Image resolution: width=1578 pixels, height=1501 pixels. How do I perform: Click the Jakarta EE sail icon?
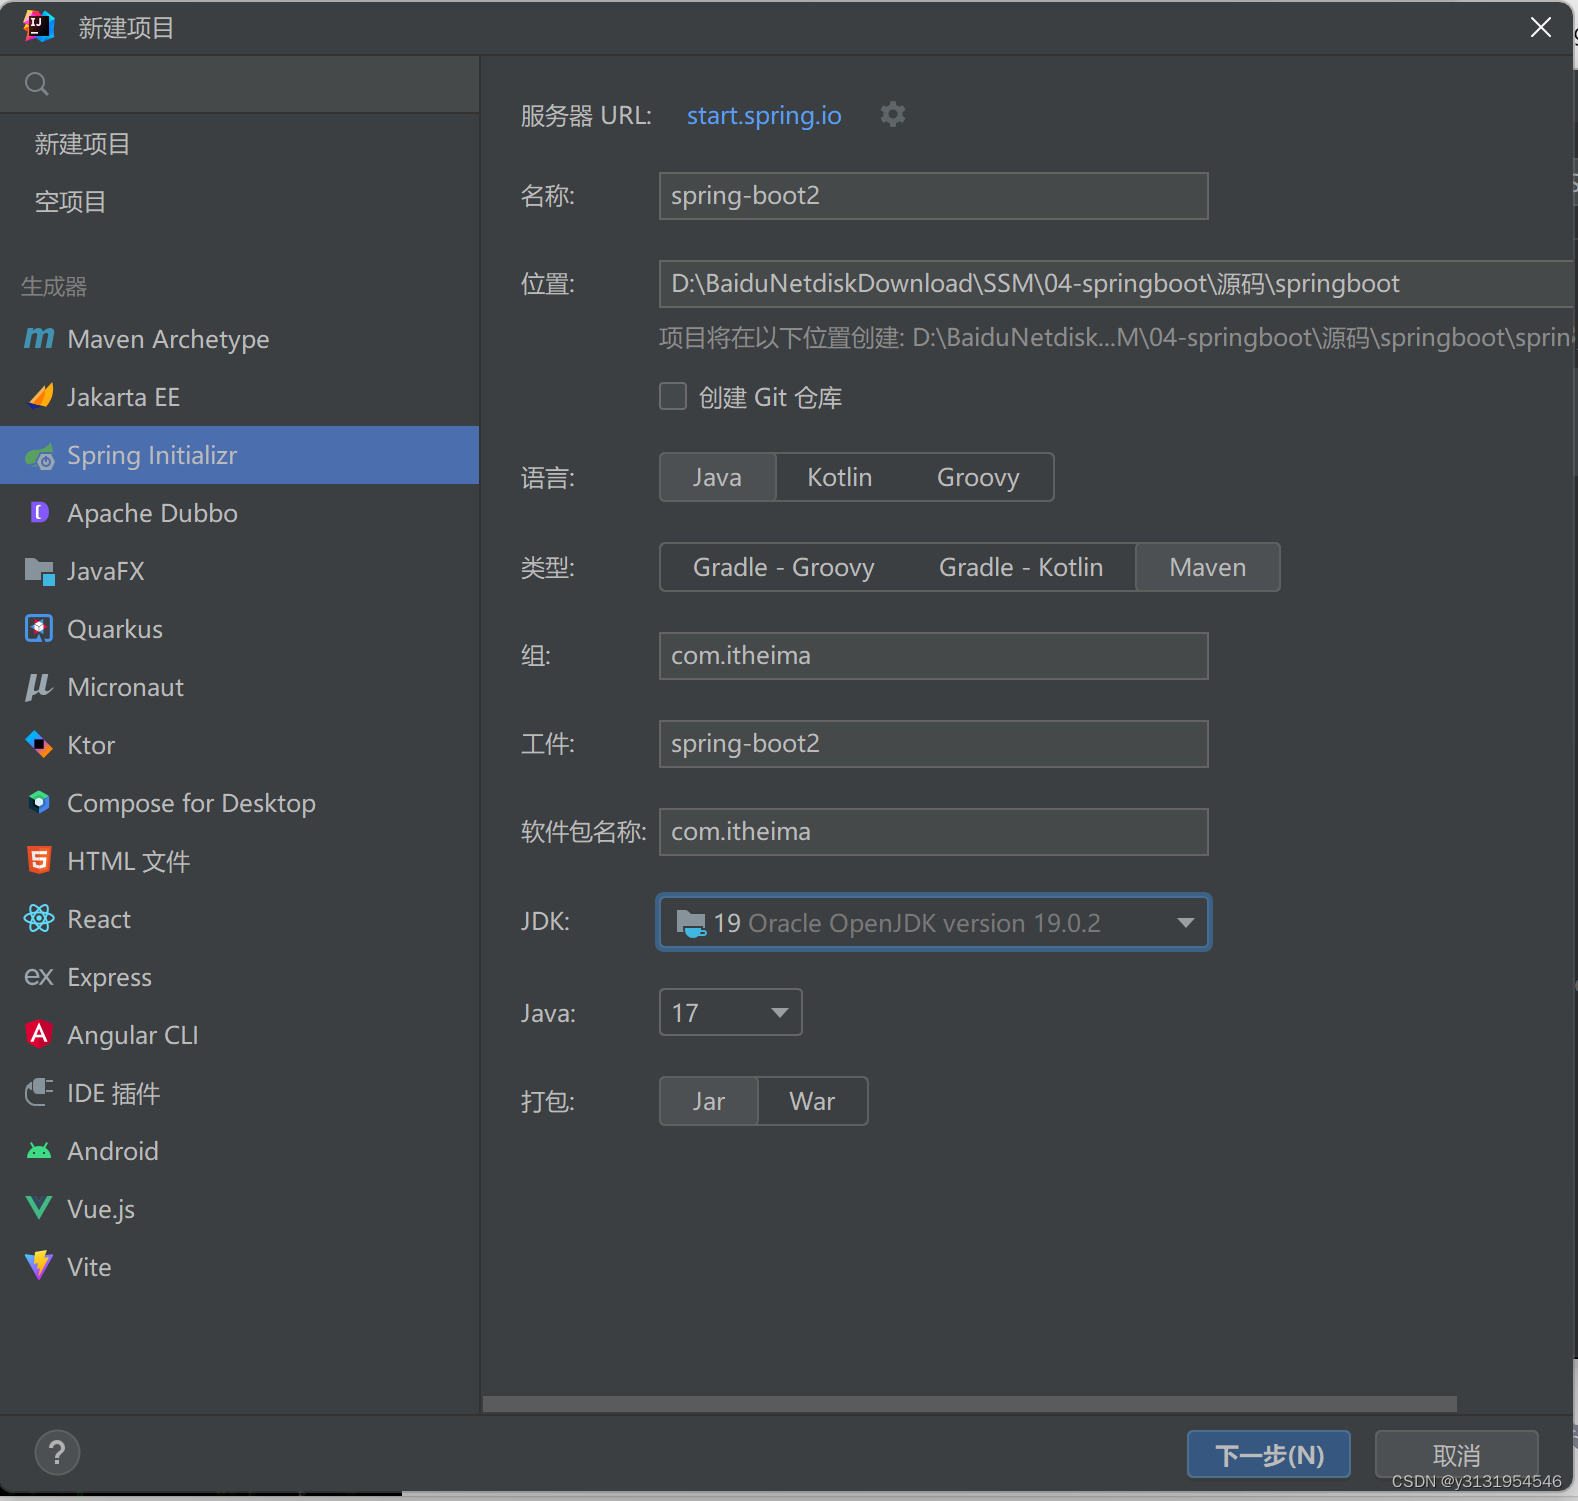click(x=40, y=397)
